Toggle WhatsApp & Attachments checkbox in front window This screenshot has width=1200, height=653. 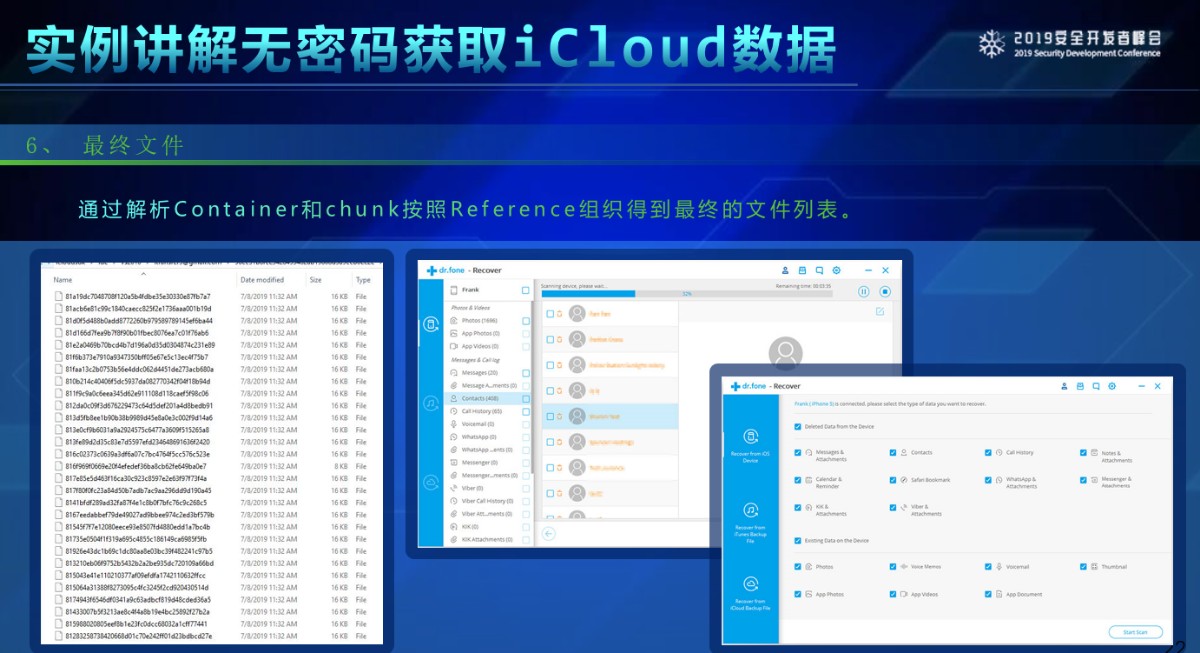tap(987, 479)
